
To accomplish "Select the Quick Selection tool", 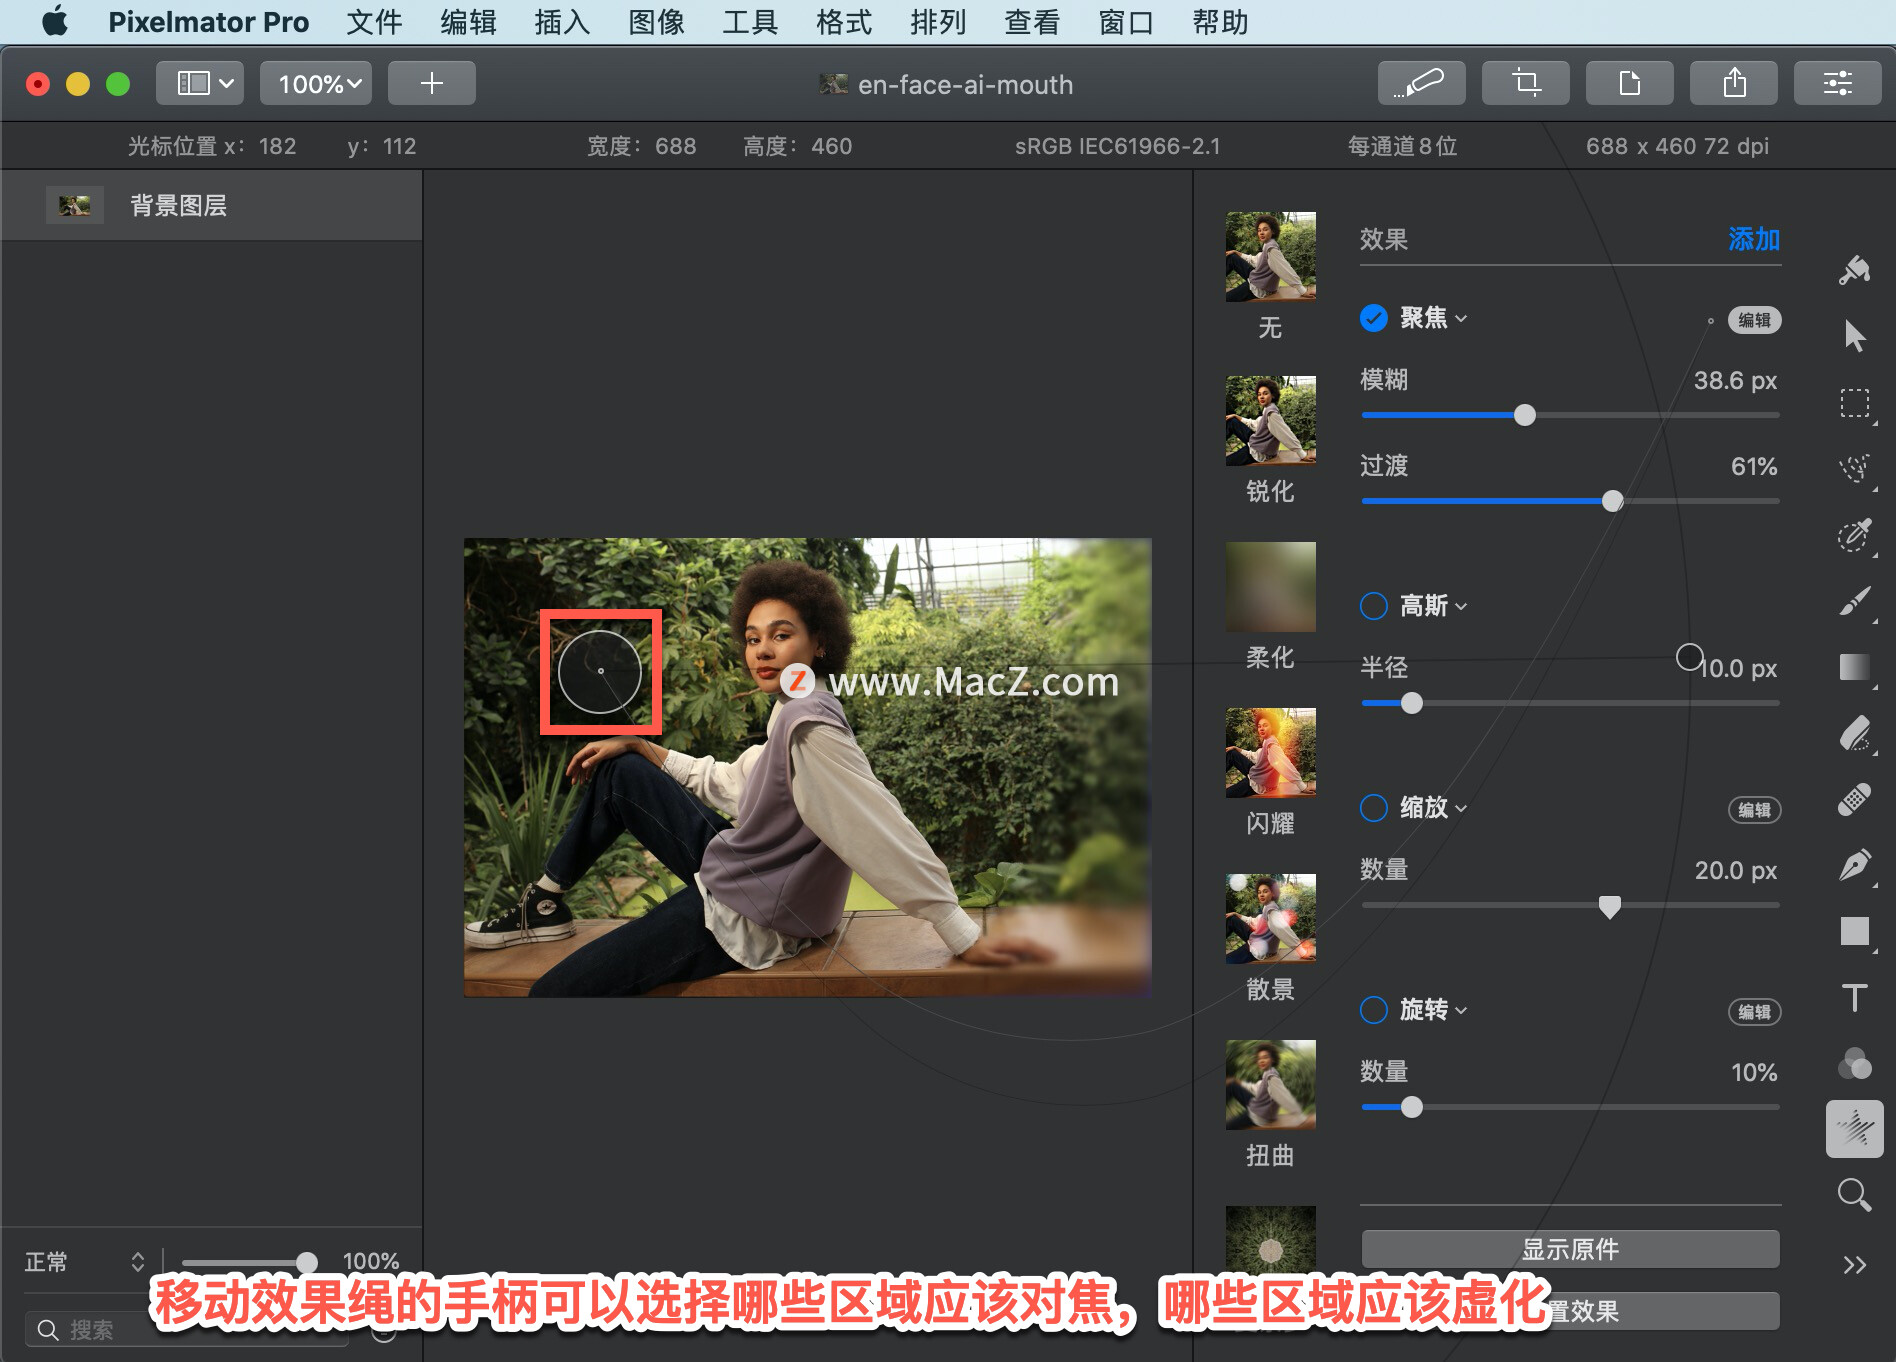I will coord(1855,535).
